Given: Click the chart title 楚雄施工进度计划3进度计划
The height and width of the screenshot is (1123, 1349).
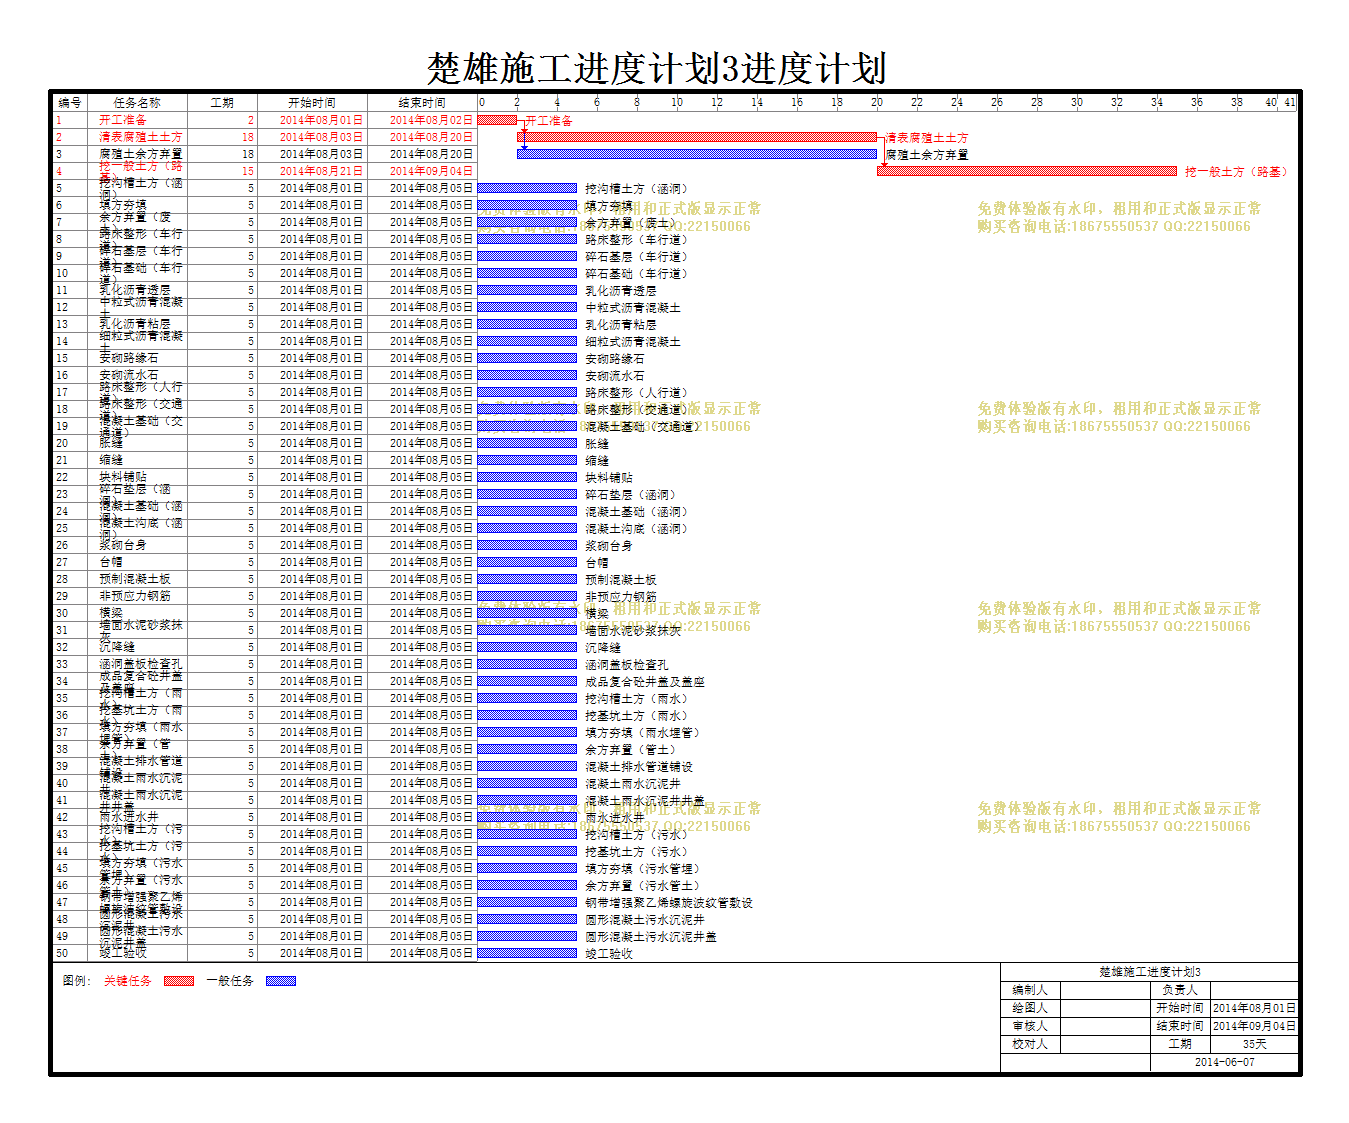Looking at the screenshot, I should point(656,68).
